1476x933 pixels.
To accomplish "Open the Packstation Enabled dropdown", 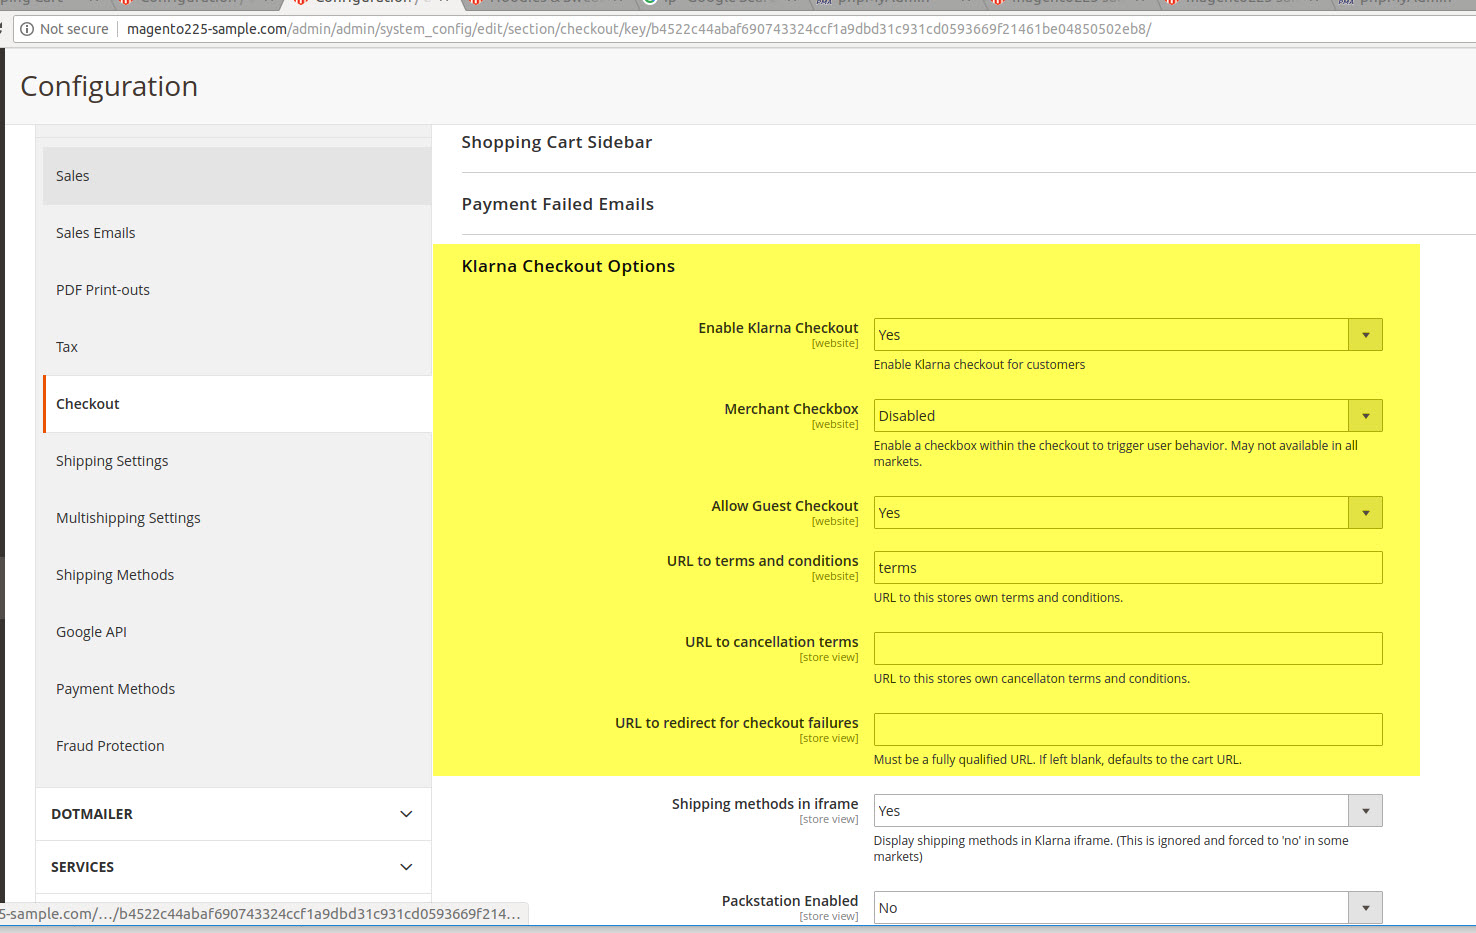I will tap(1127, 907).
